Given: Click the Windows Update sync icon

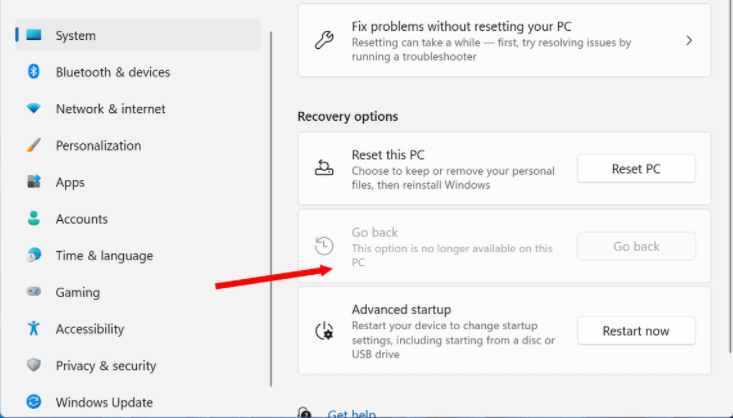Looking at the screenshot, I should pyautogui.click(x=34, y=402).
